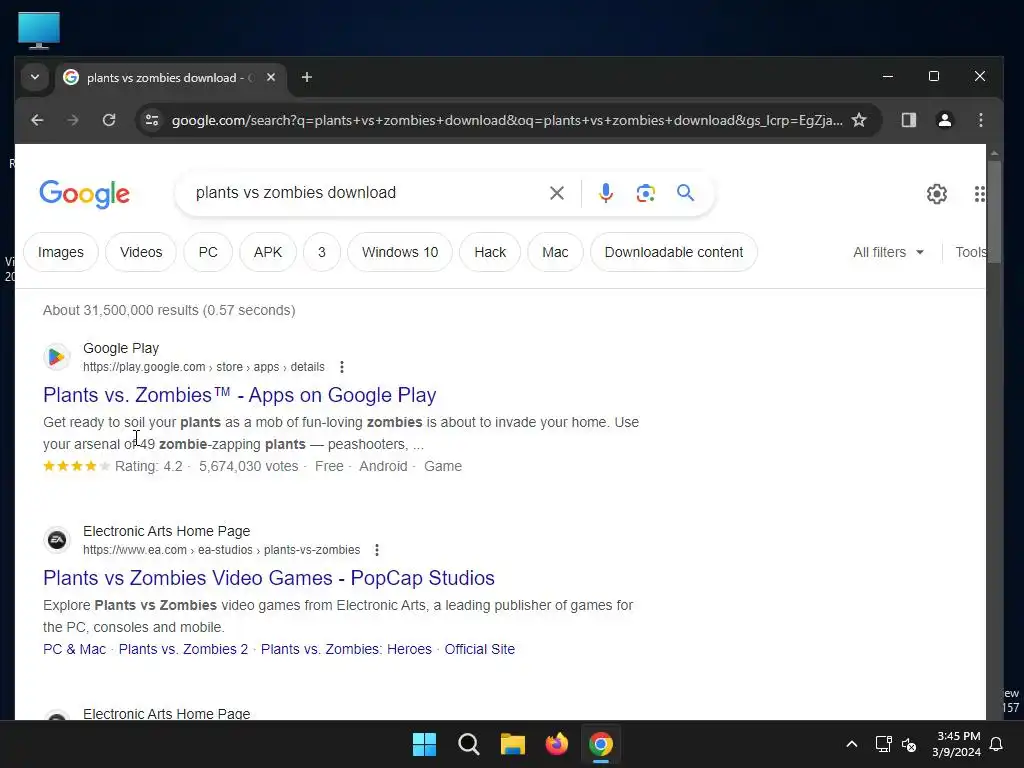Select the Videos filter chip

coord(141,252)
